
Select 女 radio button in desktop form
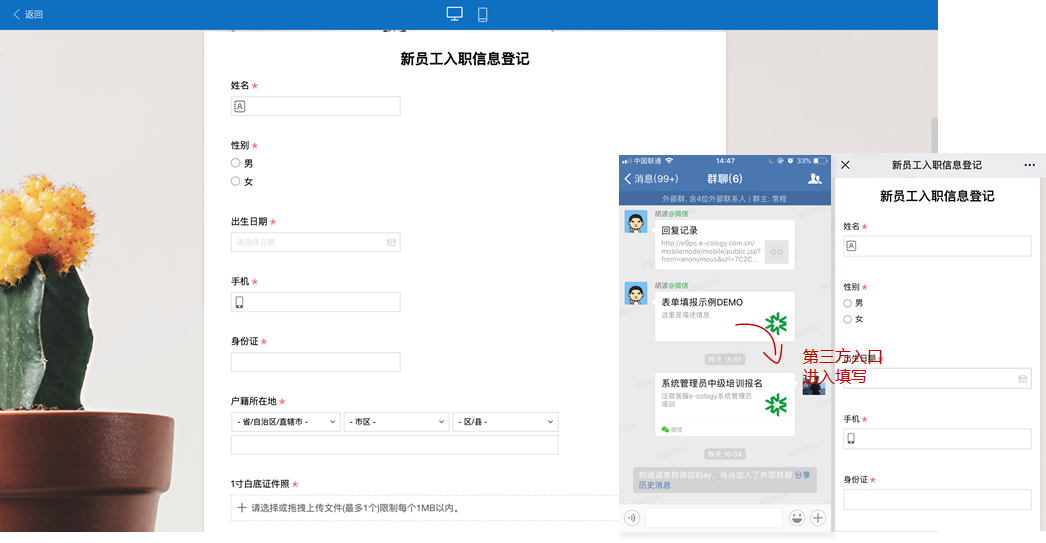[x=236, y=181]
